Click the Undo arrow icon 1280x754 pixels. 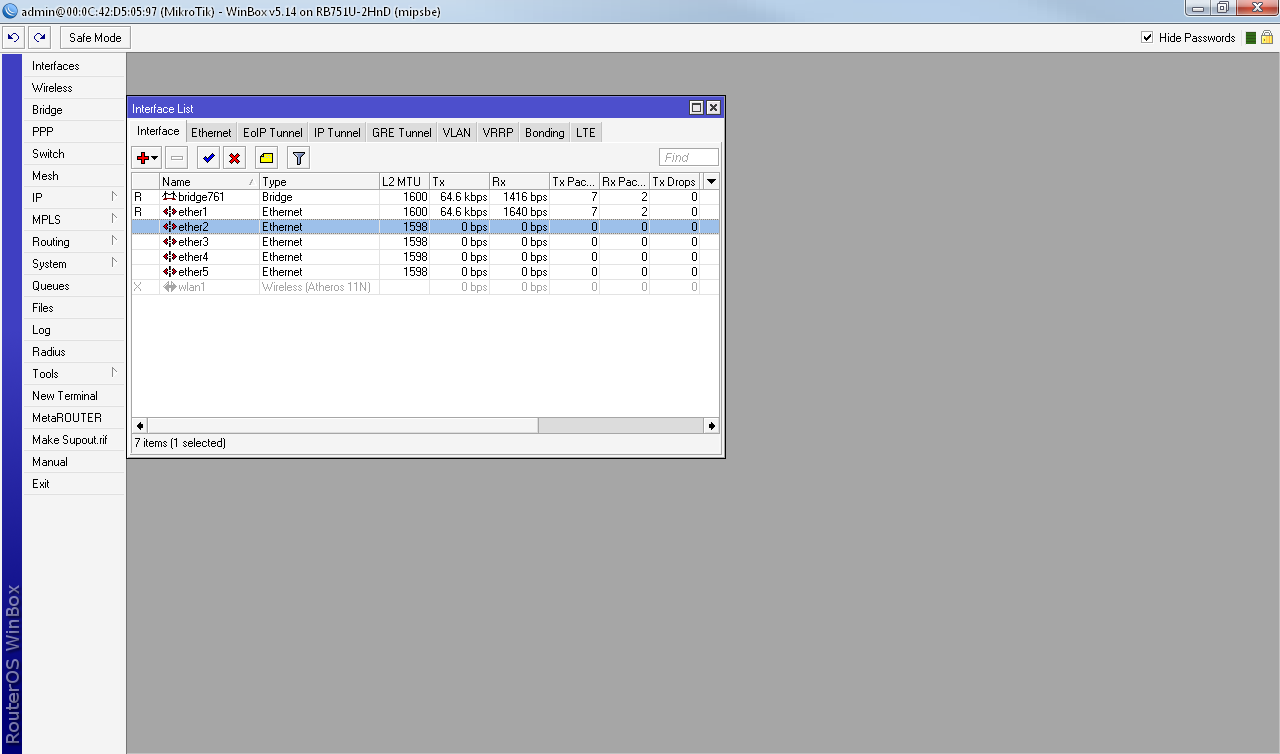[x=13, y=38]
